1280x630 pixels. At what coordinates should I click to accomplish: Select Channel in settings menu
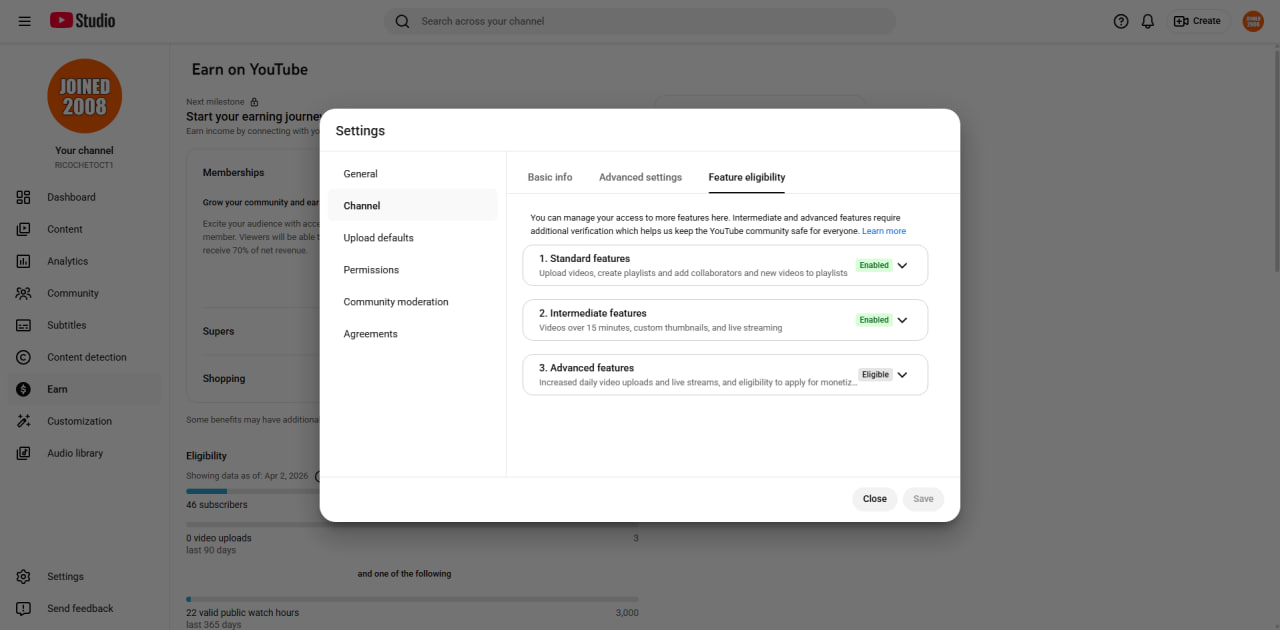click(x=413, y=206)
